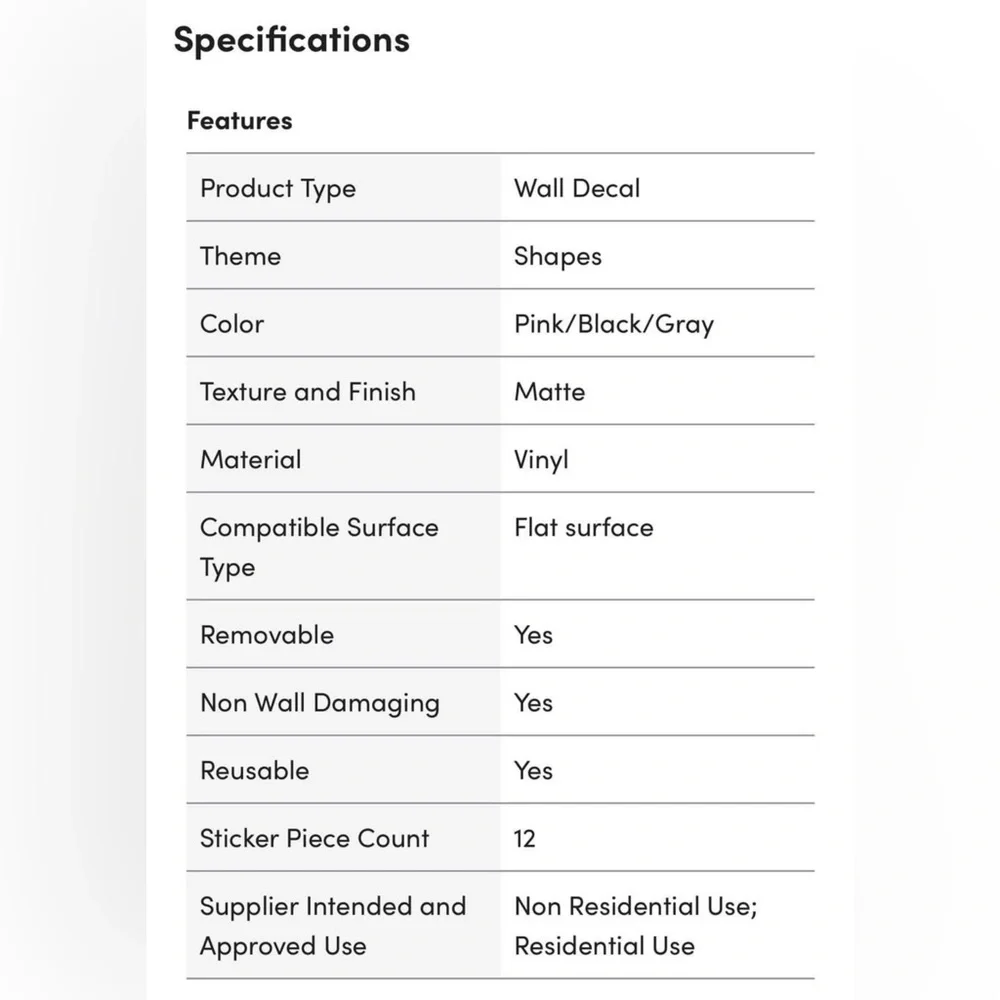Click the Texture and Finish label
This screenshot has width=1000, height=1000.
click(308, 392)
